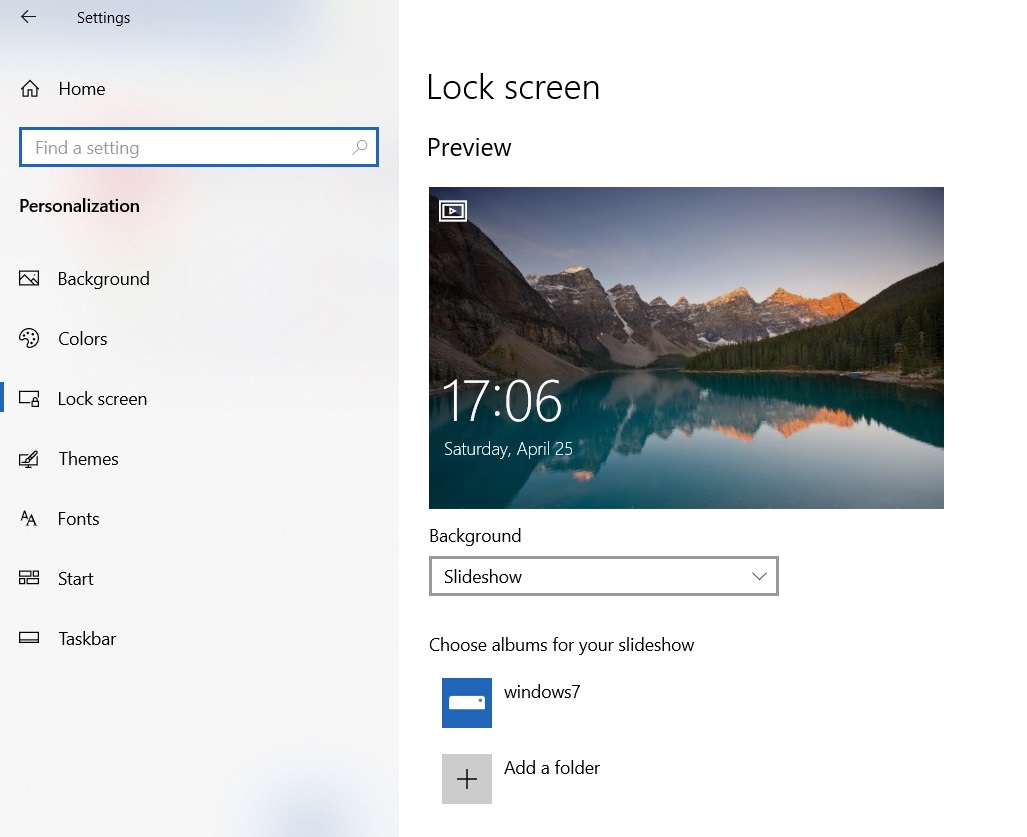Click the Start tiles icon
1027x837 pixels.
tap(29, 578)
